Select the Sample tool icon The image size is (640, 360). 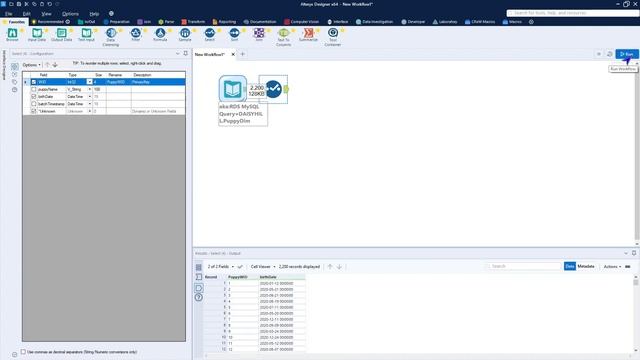click(x=185, y=33)
